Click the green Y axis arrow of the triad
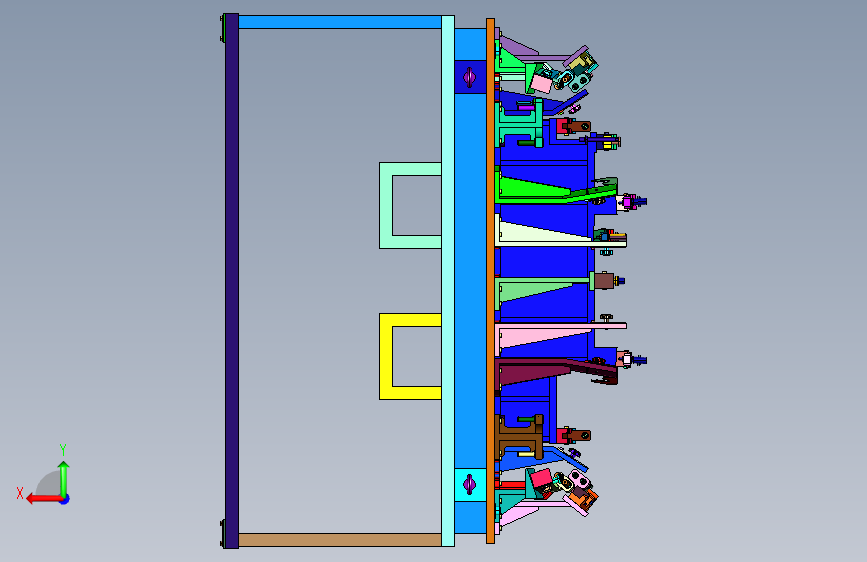867x562 pixels. (64, 478)
